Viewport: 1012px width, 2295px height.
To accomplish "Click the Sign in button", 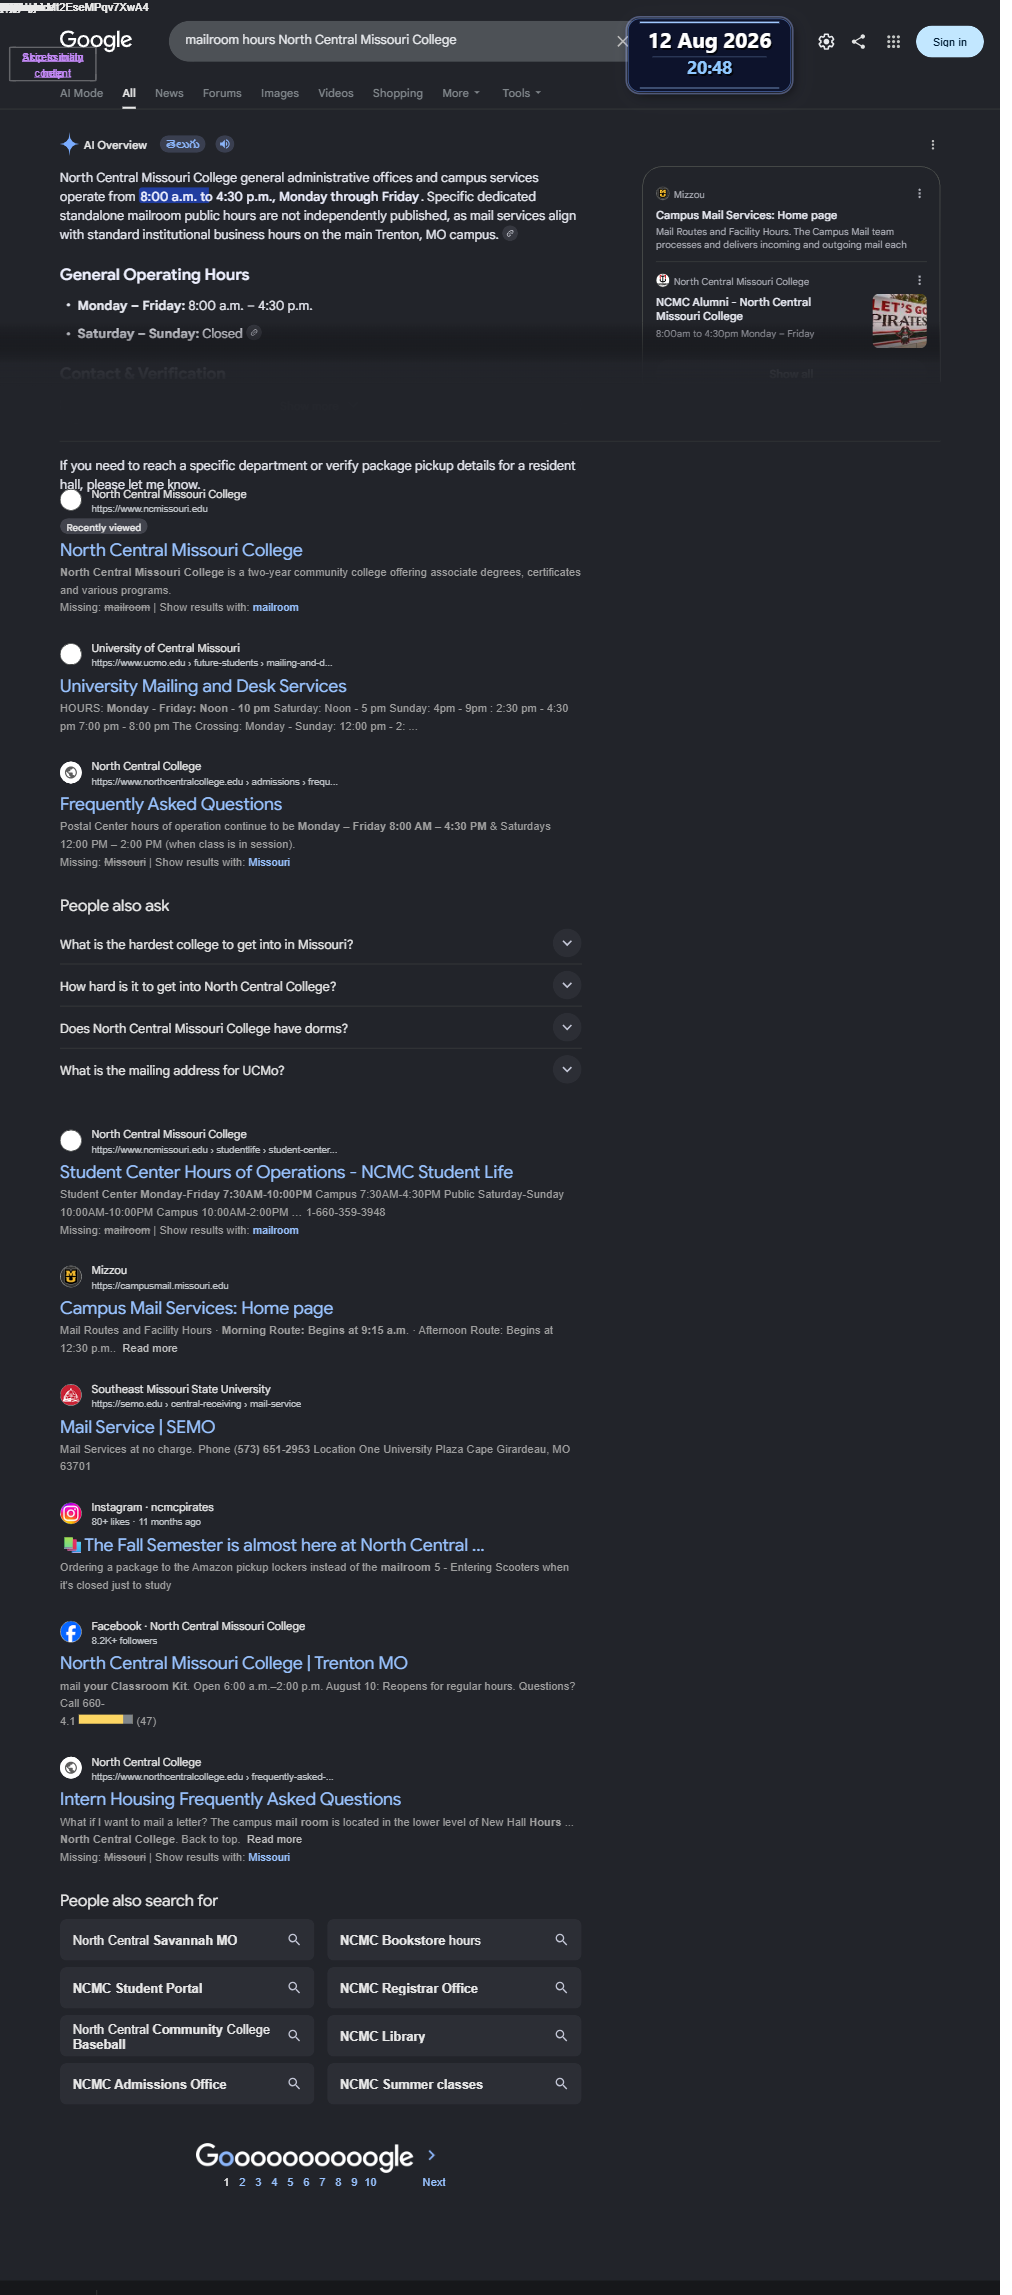I will (x=949, y=42).
